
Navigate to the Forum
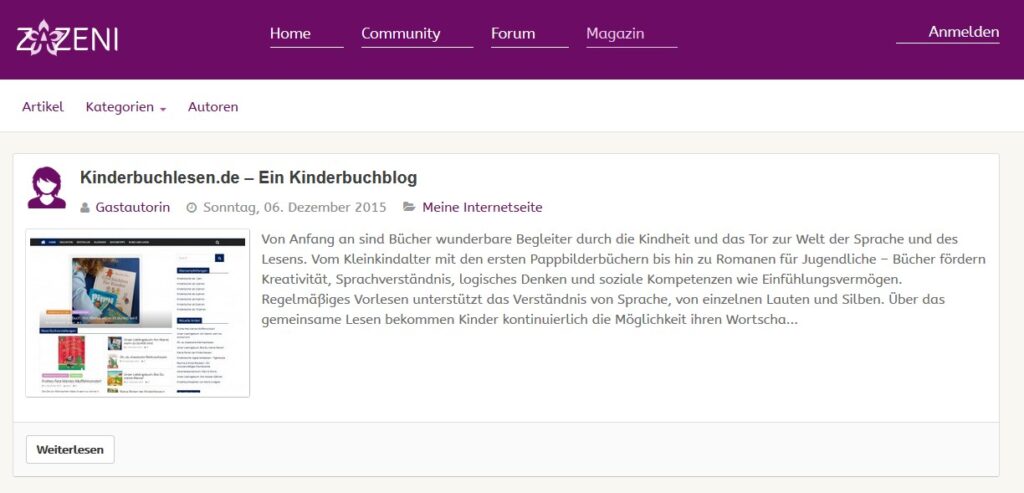click(x=513, y=34)
